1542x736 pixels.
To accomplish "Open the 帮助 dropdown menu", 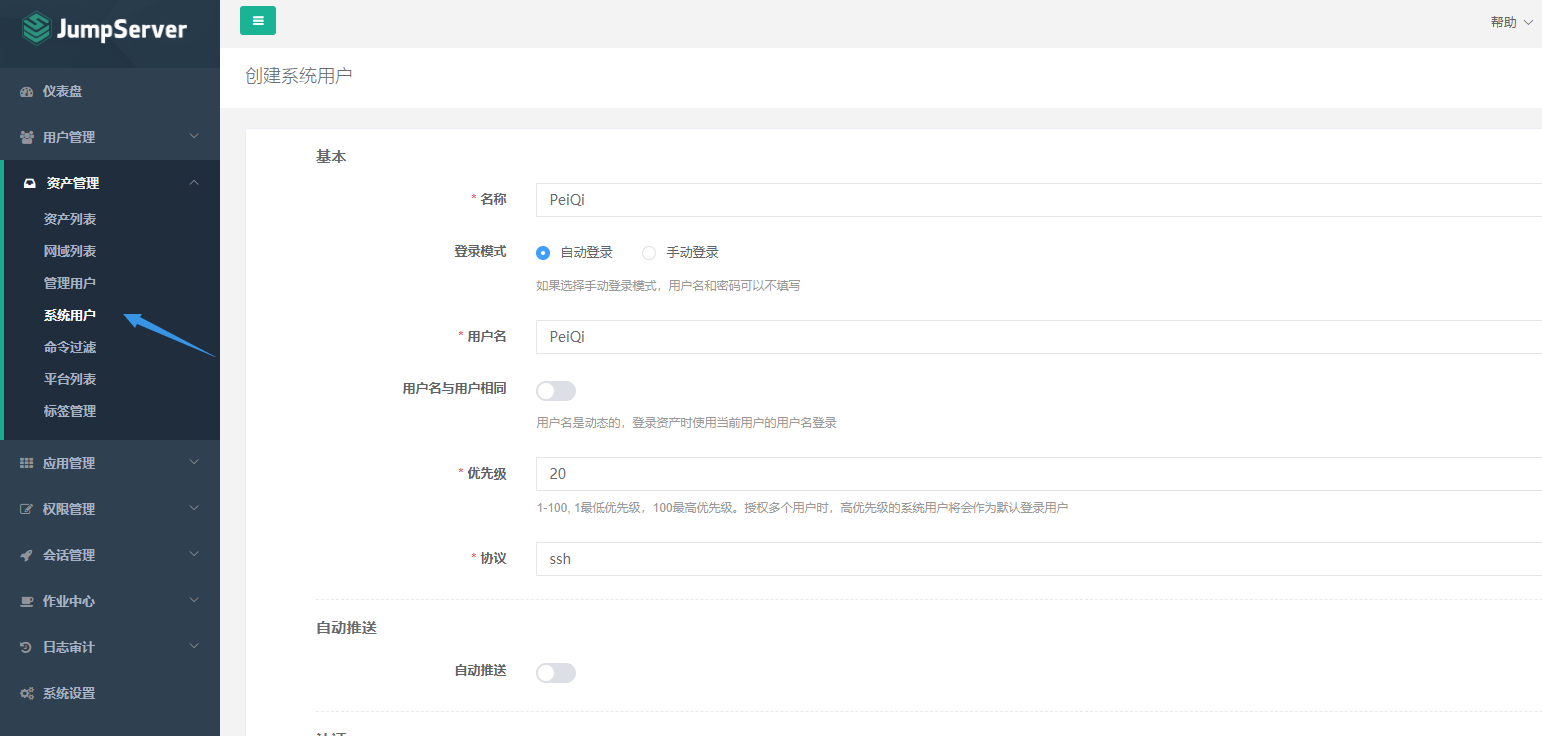I will click(1510, 22).
